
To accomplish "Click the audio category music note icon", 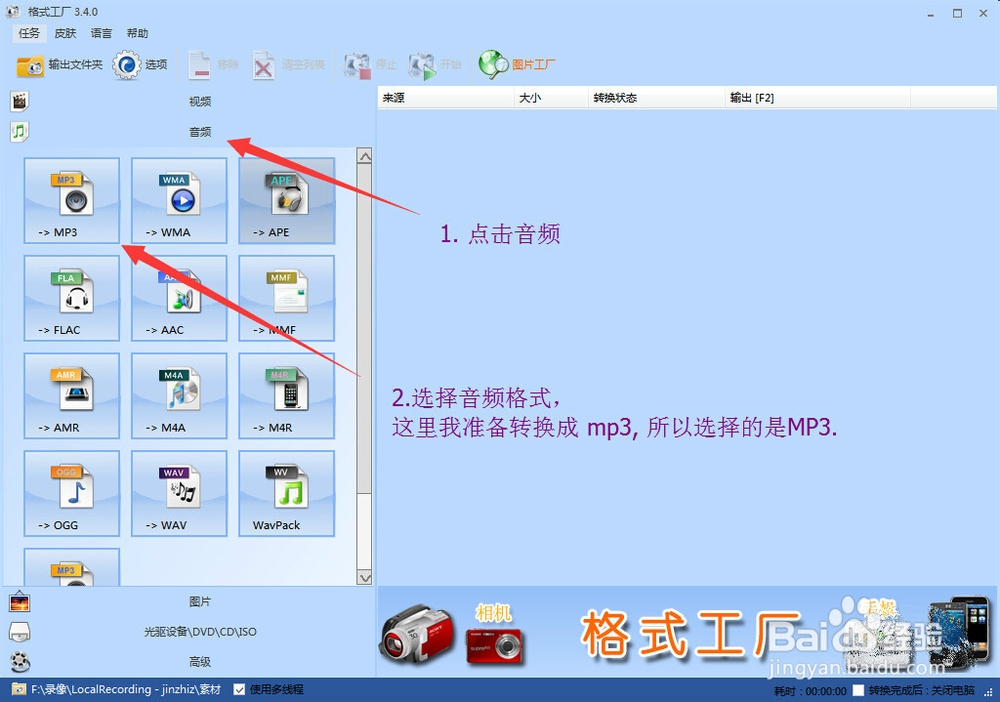I will coord(19,131).
